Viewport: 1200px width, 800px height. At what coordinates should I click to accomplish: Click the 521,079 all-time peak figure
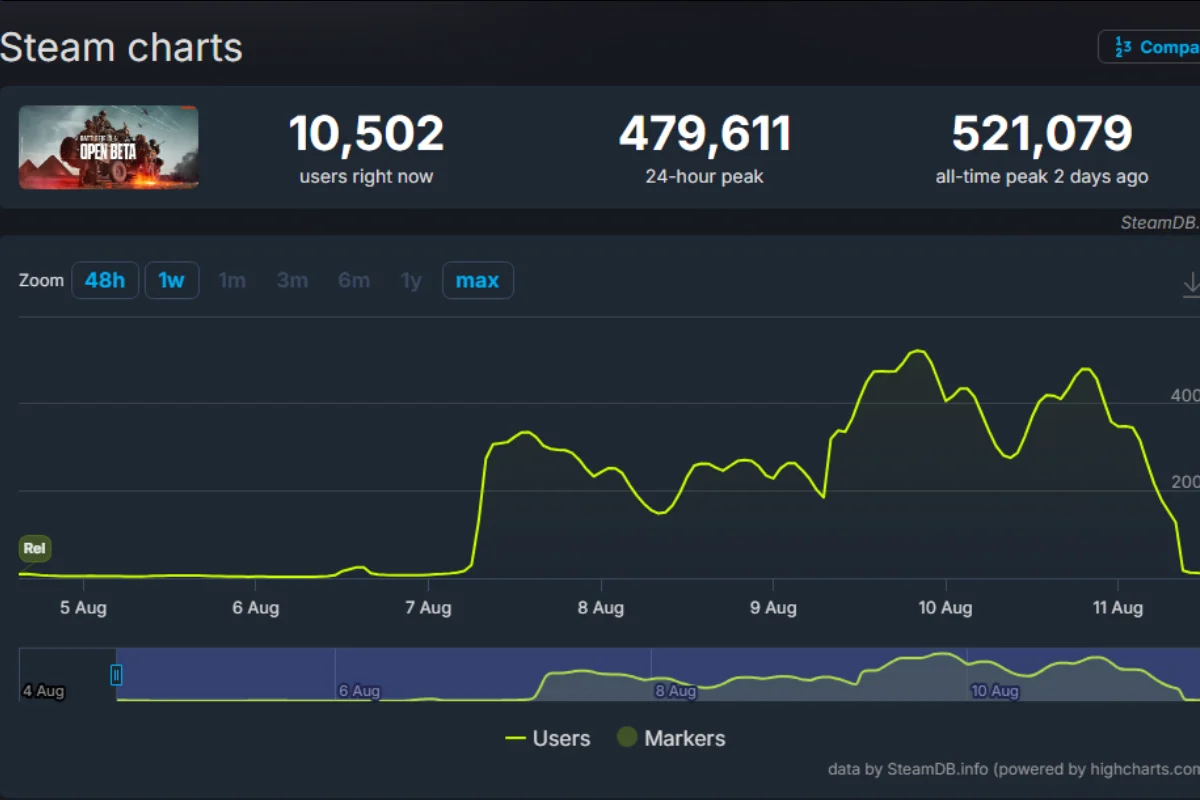coord(1042,134)
